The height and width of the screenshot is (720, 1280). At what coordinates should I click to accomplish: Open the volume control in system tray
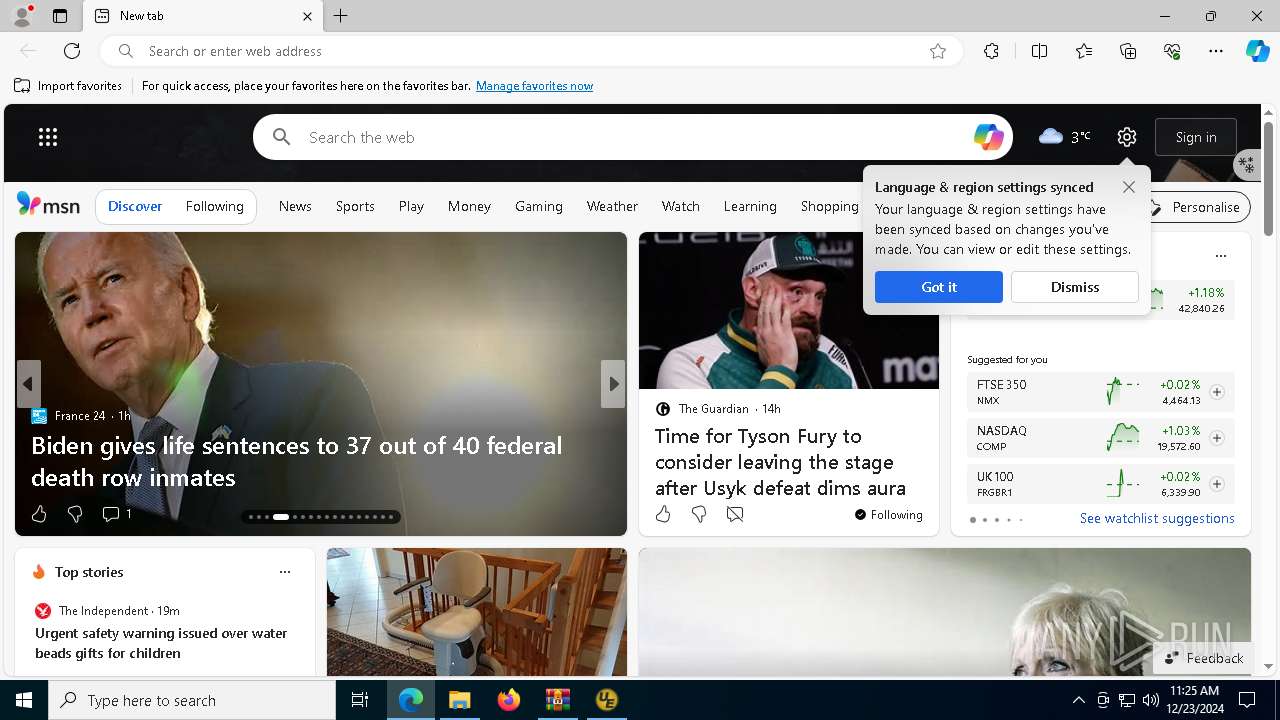[1150, 700]
